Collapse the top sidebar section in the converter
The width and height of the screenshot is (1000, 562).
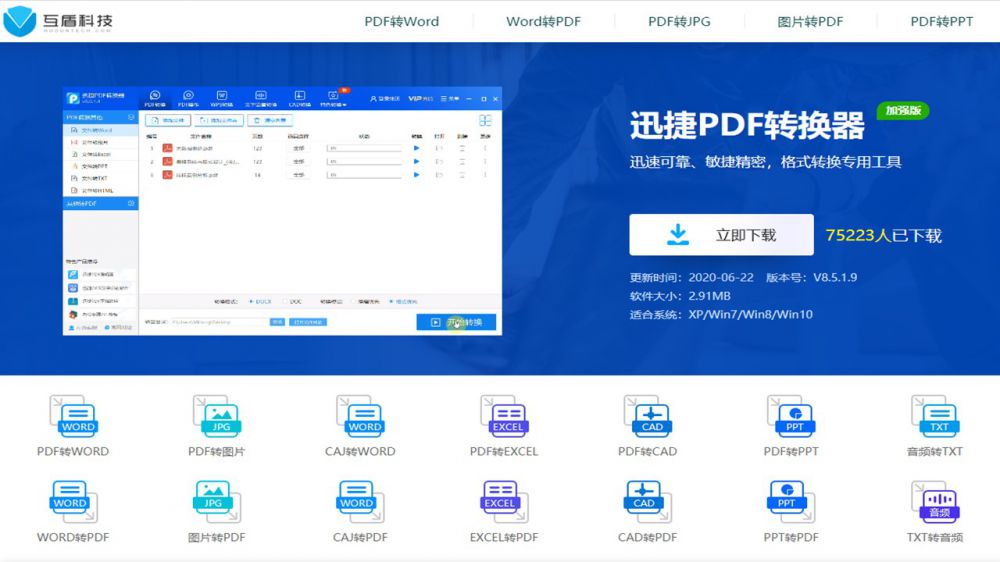pos(131,117)
